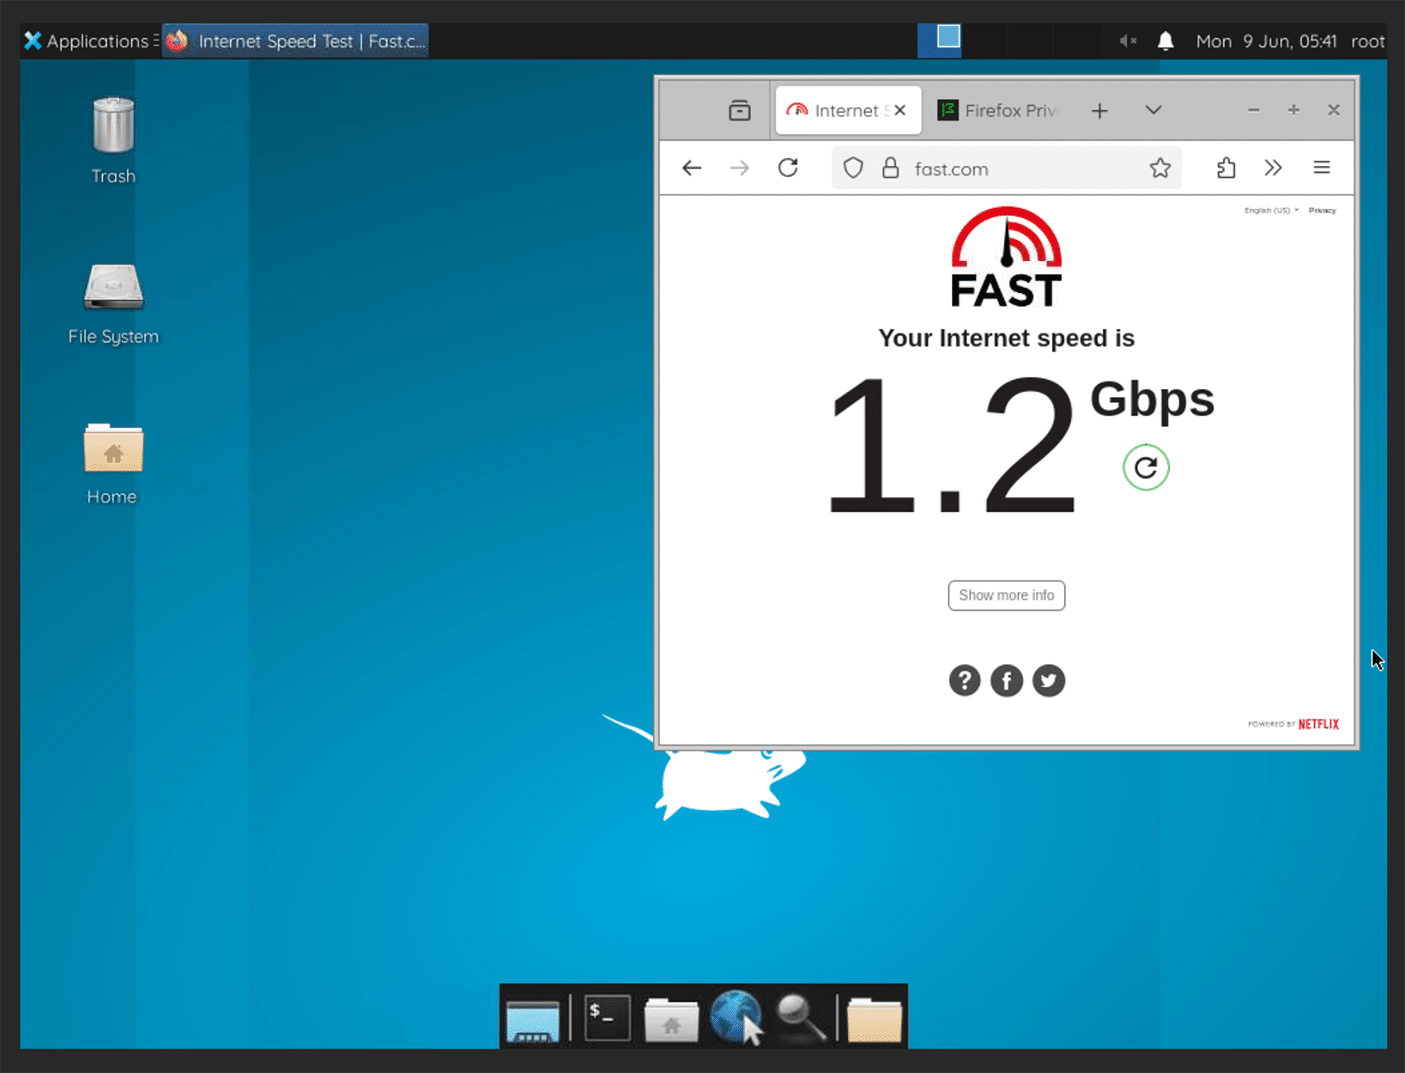Share results via the Facebook icon
The image size is (1405, 1073).
(1006, 681)
